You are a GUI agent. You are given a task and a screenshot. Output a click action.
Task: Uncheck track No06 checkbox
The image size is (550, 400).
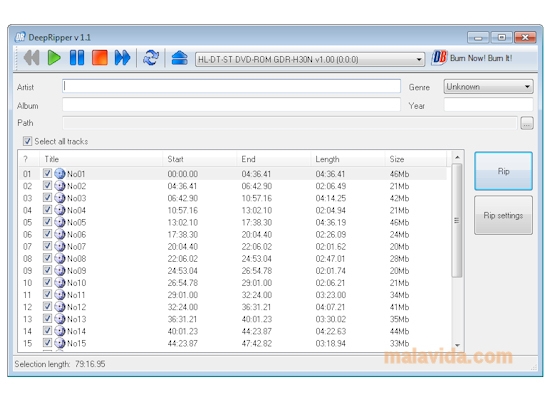point(47,234)
